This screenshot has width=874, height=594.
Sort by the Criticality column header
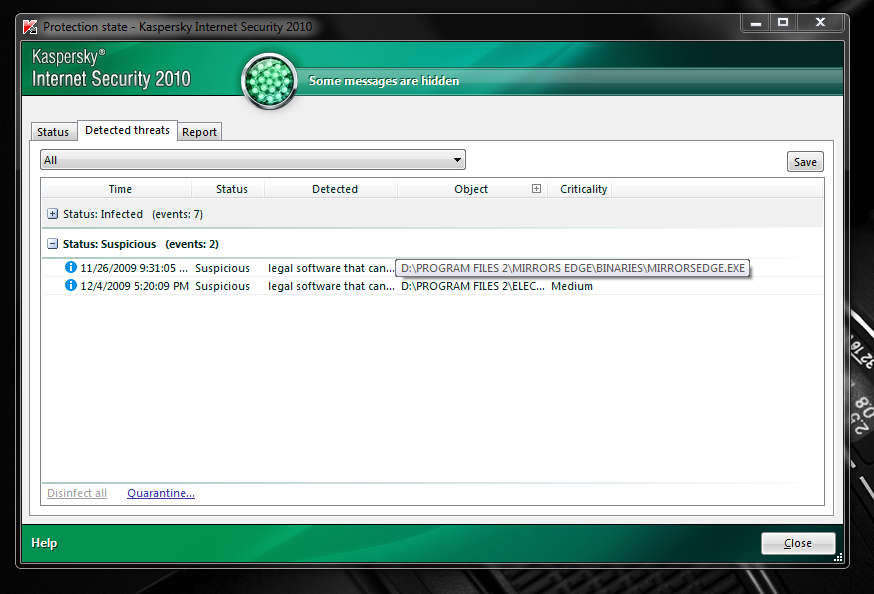[x=583, y=189]
